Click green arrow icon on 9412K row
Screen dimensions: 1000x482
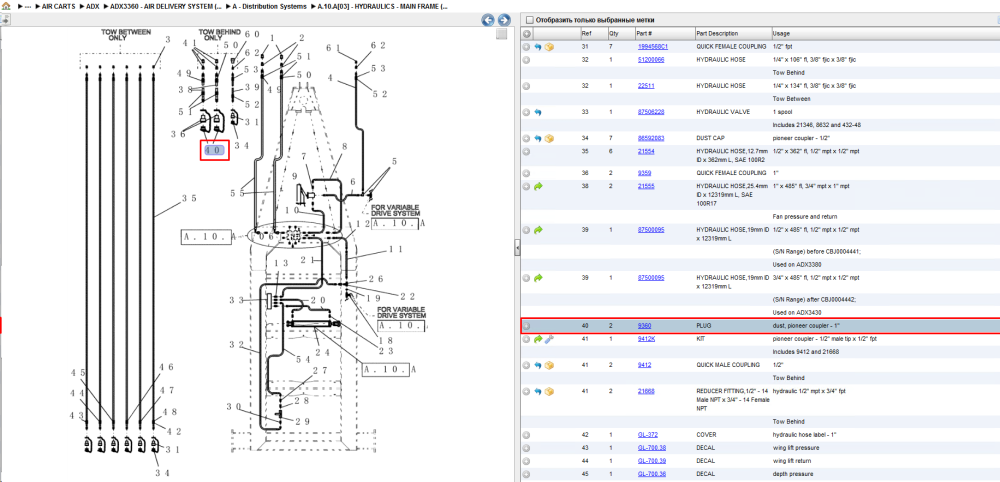click(538, 339)
